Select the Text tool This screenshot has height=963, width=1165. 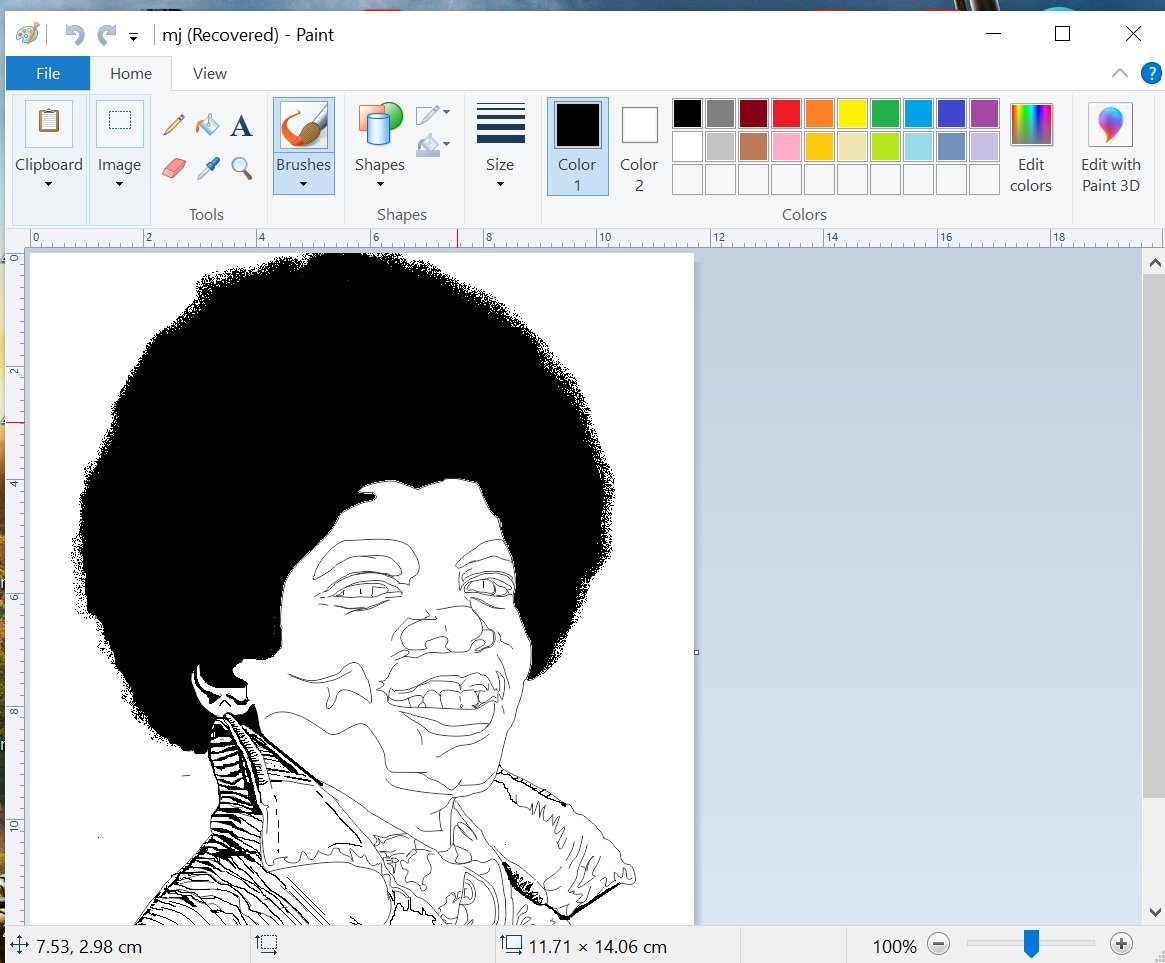pyautogui.click(x=241, y=126)
